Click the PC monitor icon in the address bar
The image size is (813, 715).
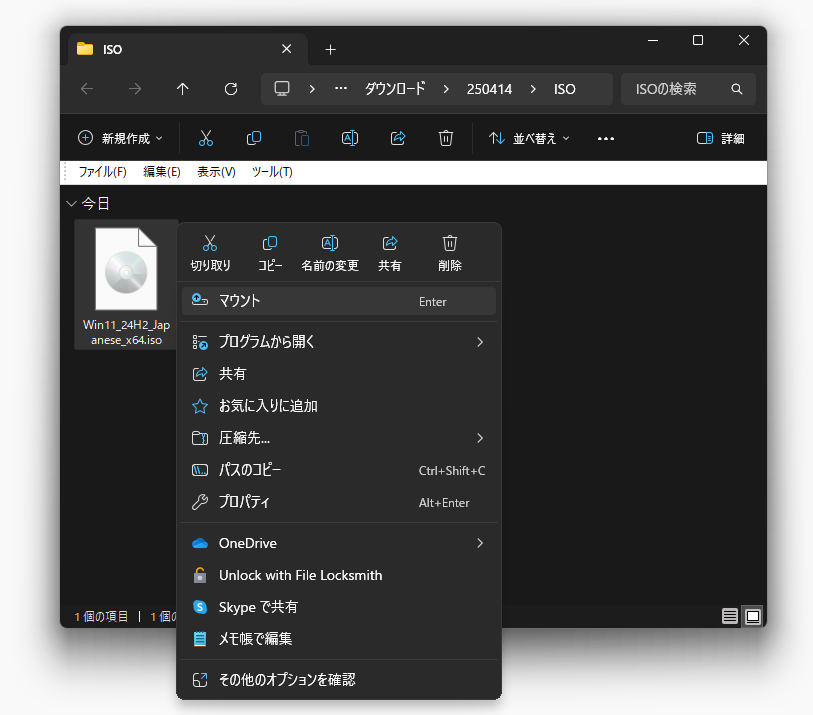(x=282, y=89)
